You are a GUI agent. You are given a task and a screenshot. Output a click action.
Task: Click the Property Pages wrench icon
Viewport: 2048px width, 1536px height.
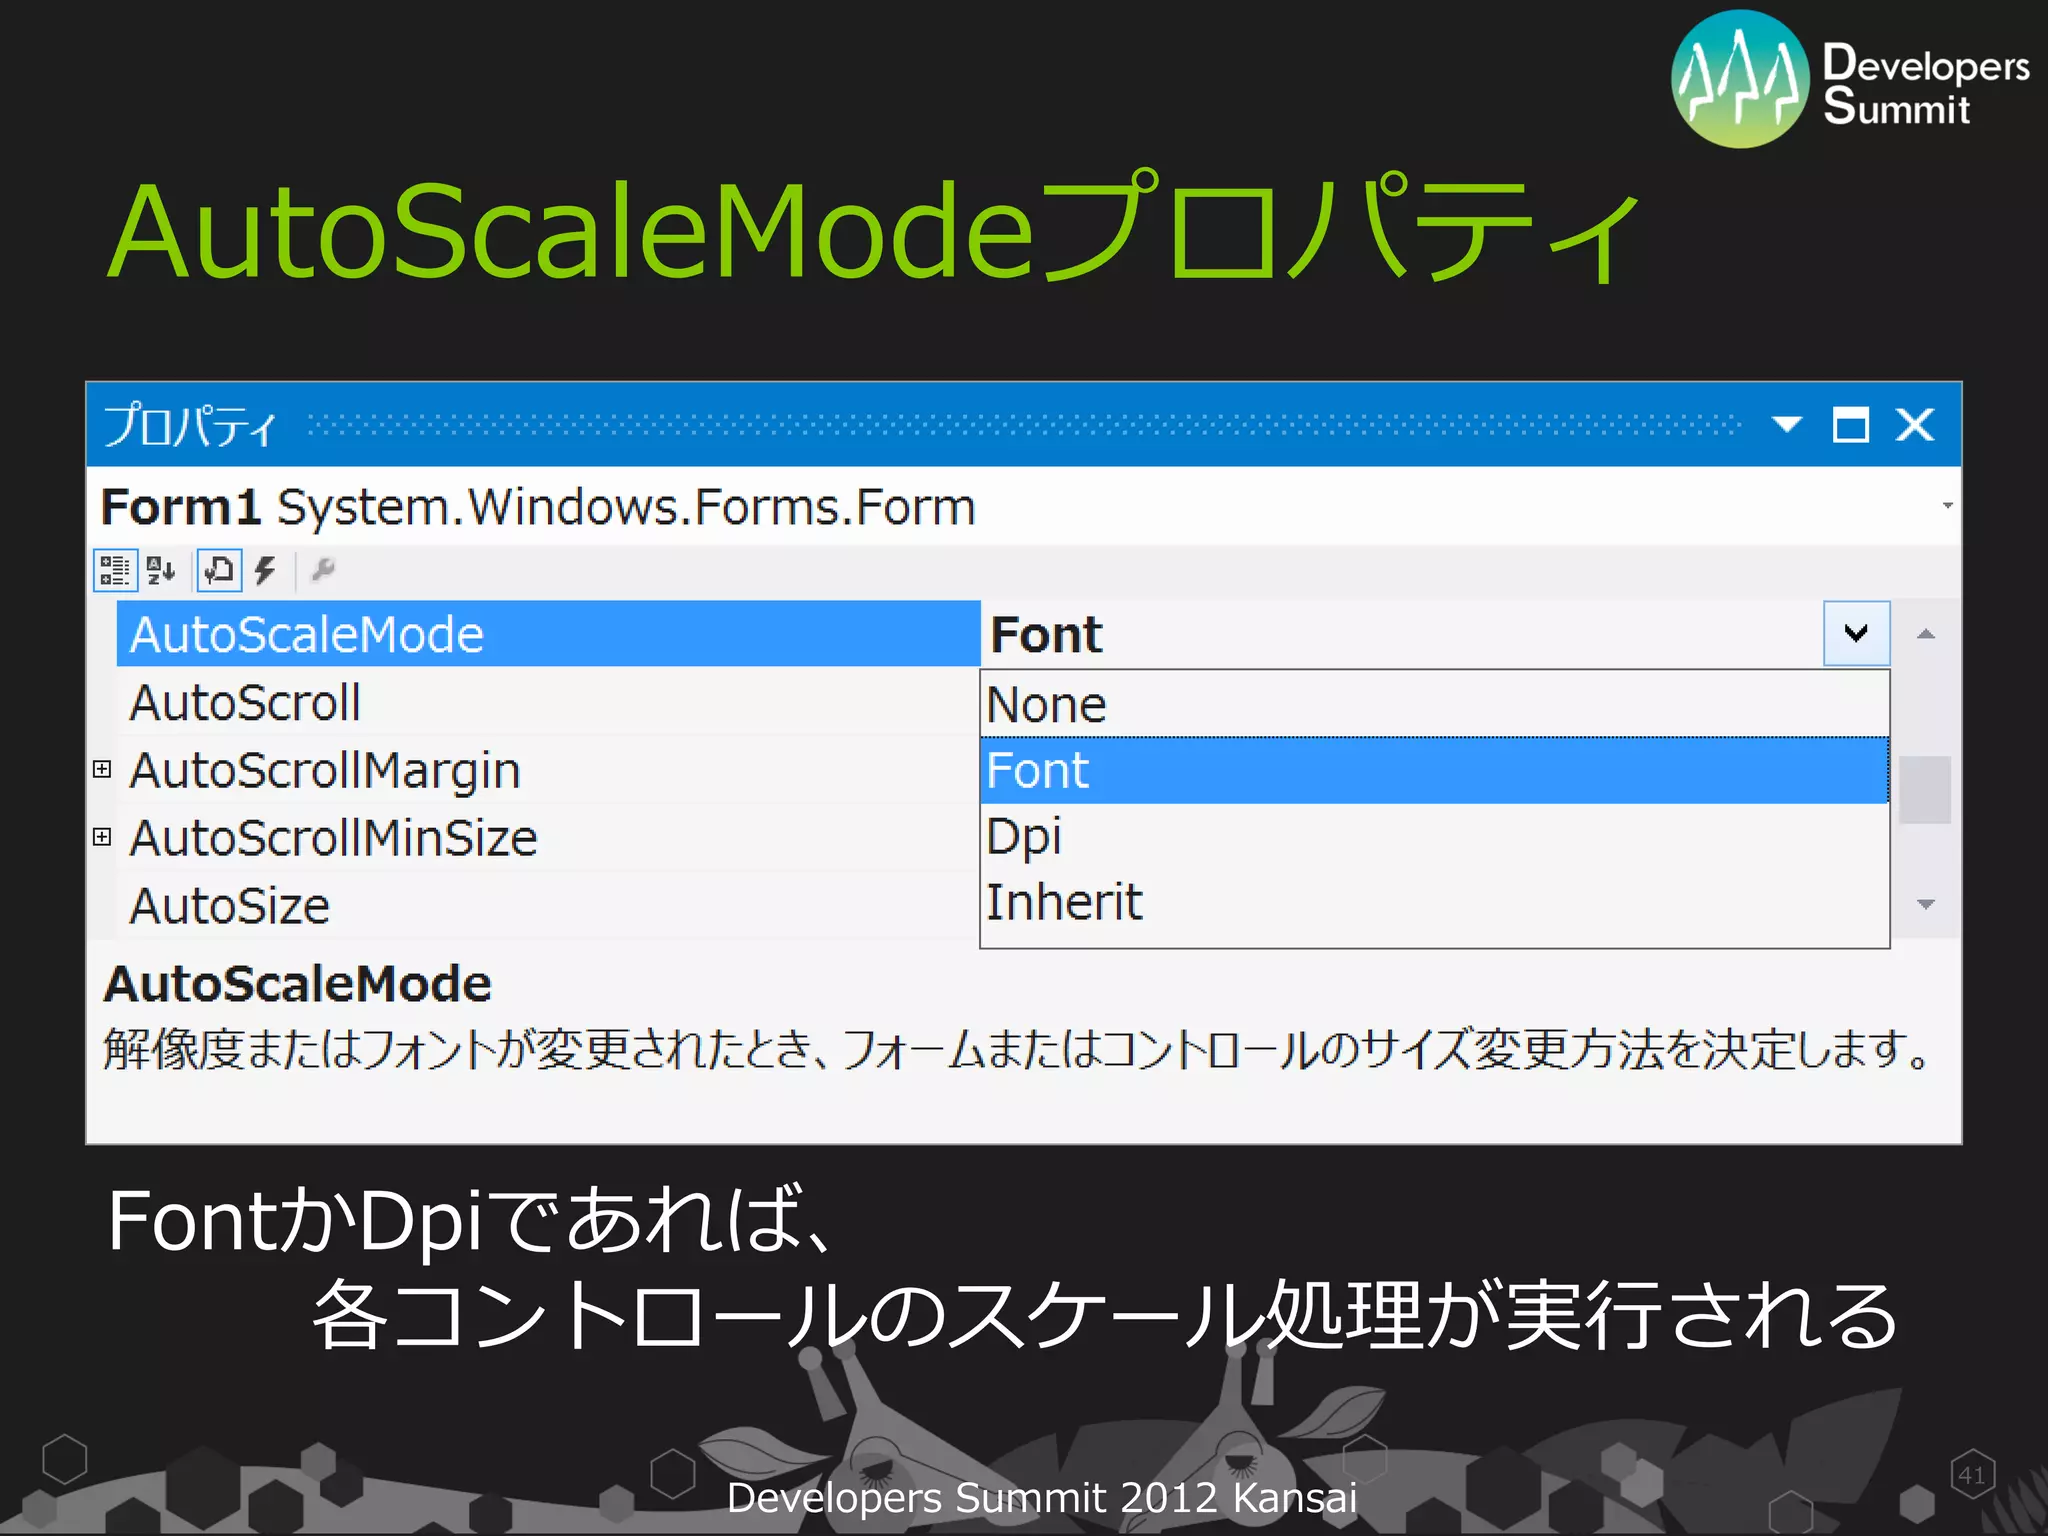323,570
